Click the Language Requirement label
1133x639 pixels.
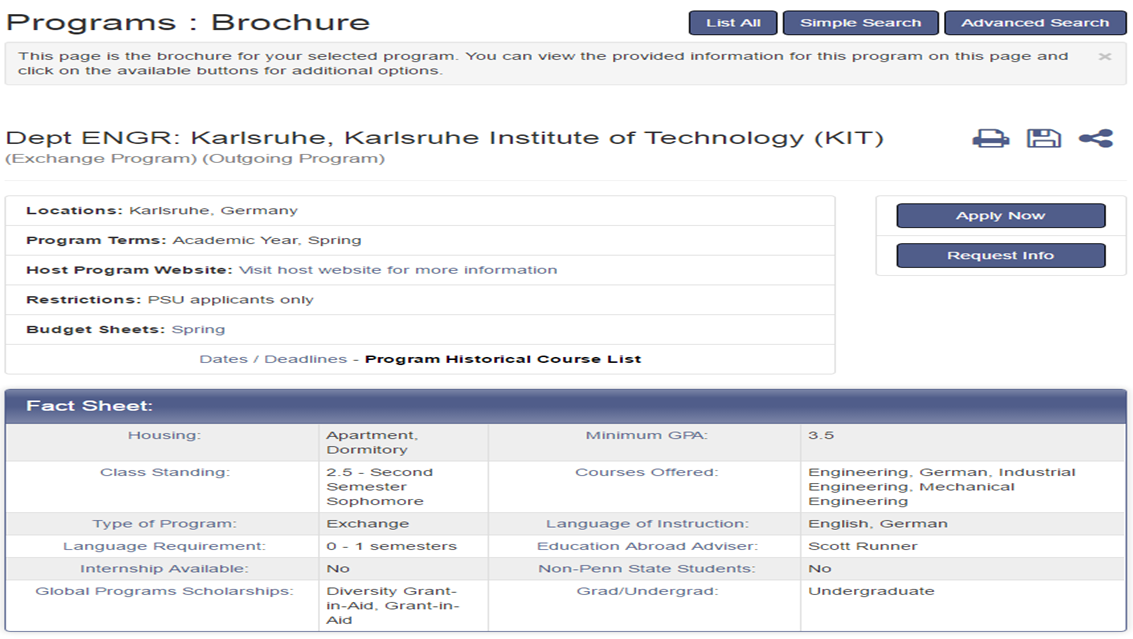coord(164,546)
